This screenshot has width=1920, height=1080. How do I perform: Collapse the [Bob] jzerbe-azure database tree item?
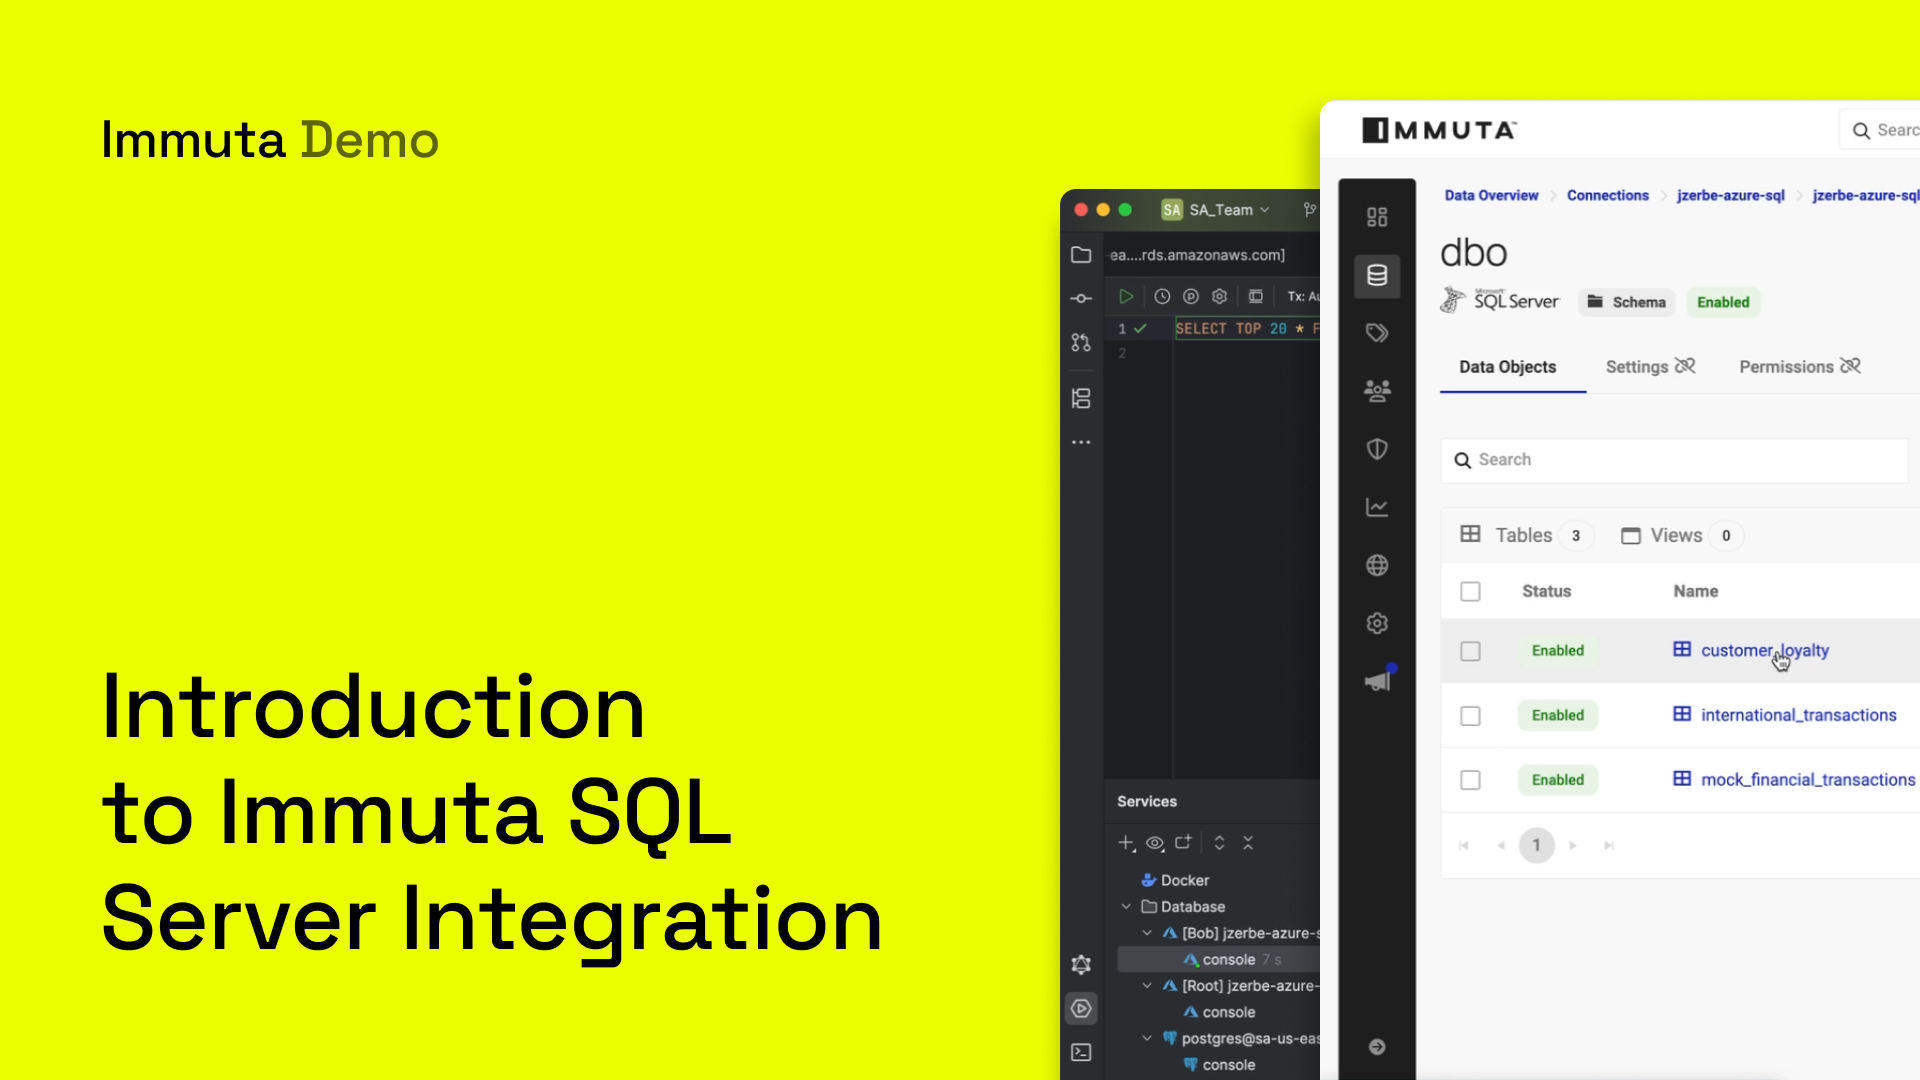click(1148, 933)
